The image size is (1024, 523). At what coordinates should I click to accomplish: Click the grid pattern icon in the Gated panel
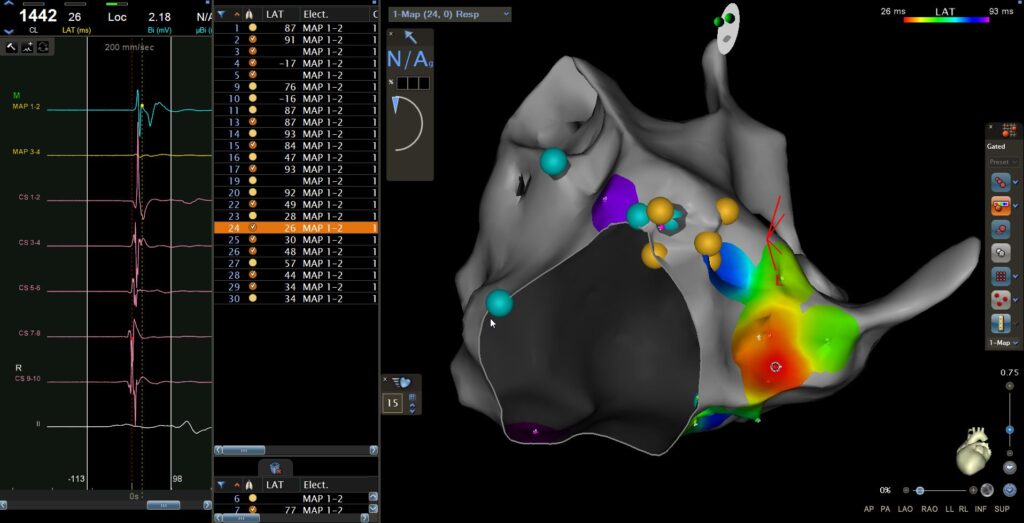[x=1000, y=275]
